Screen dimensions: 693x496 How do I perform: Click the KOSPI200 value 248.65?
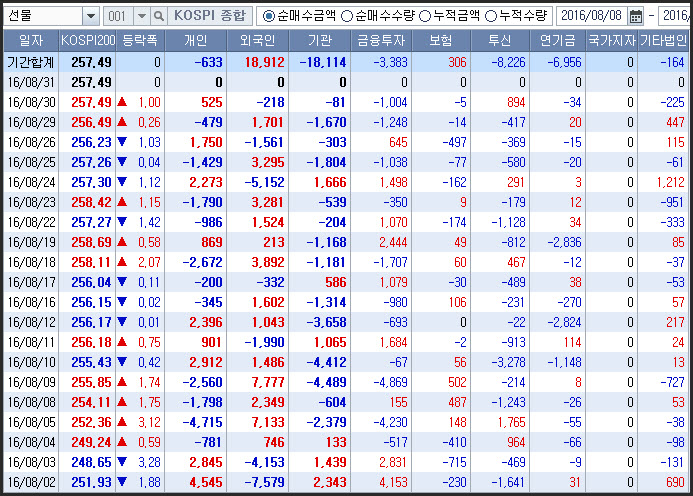click(91, 462)
